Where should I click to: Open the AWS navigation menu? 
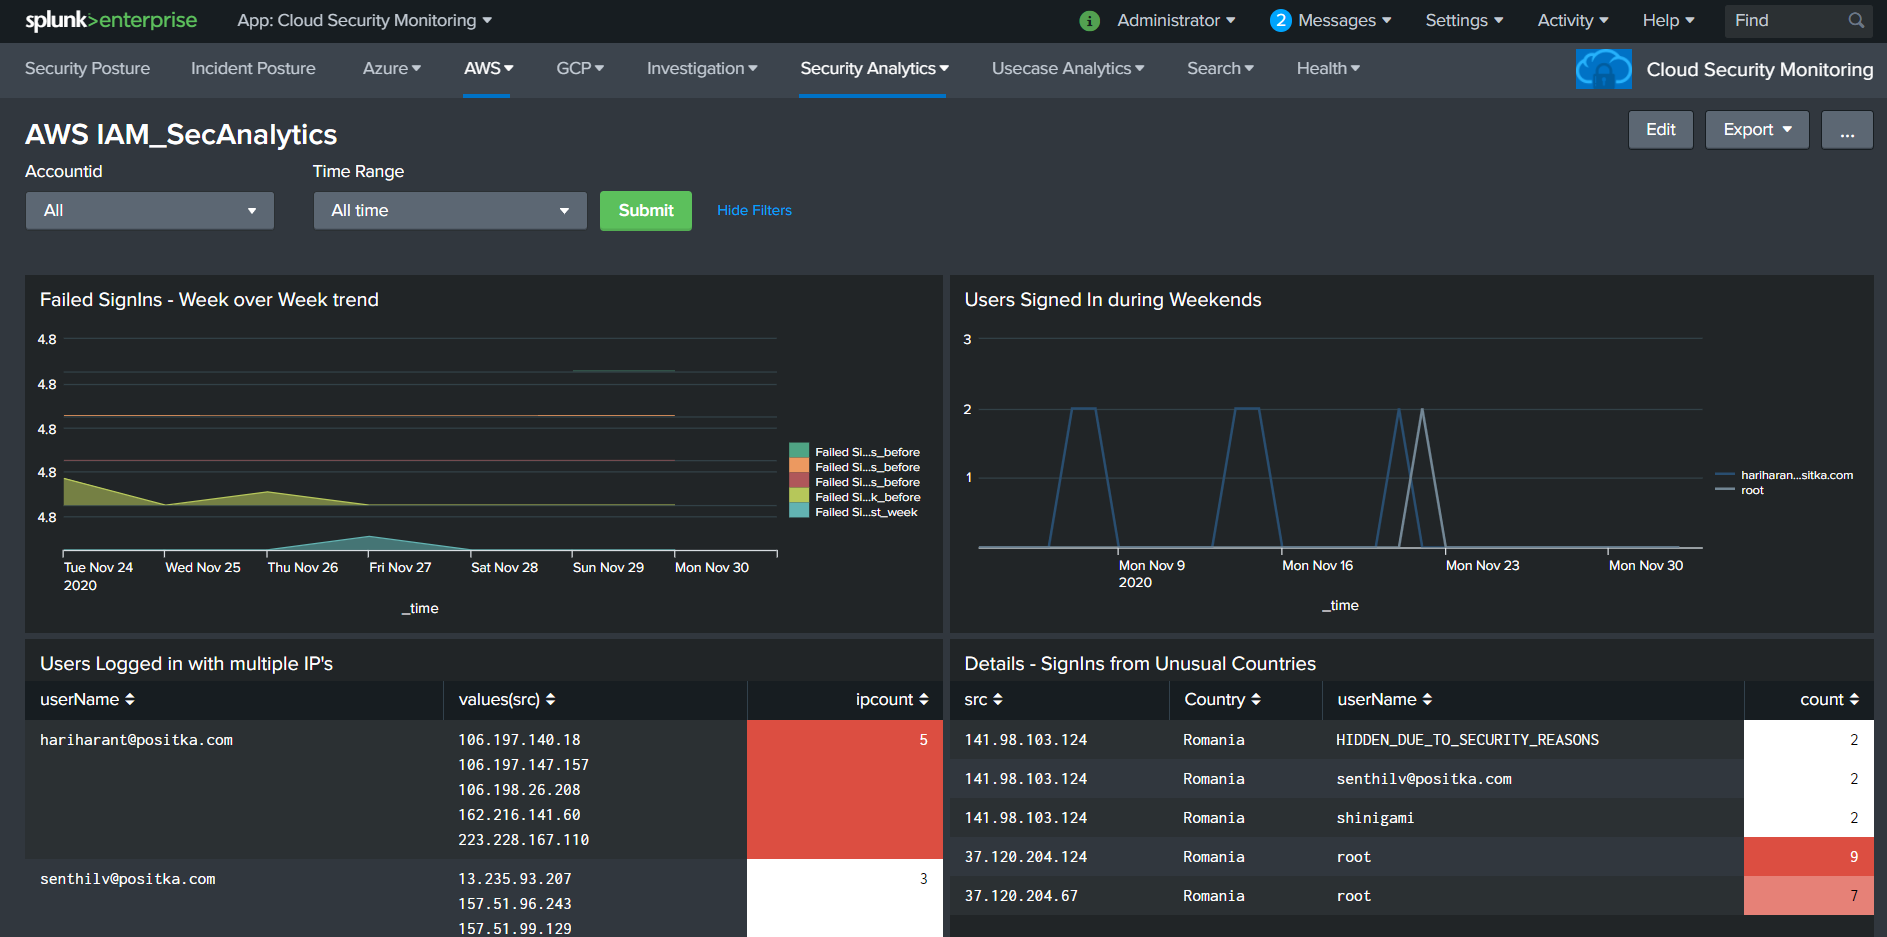point(488,68)
